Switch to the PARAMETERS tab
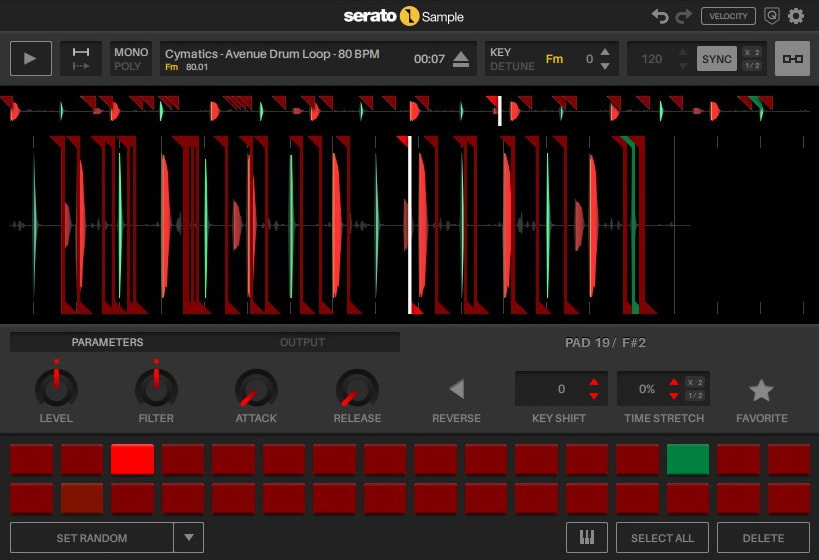Viewport: 819px width, 560px height. tap(107, 342)
